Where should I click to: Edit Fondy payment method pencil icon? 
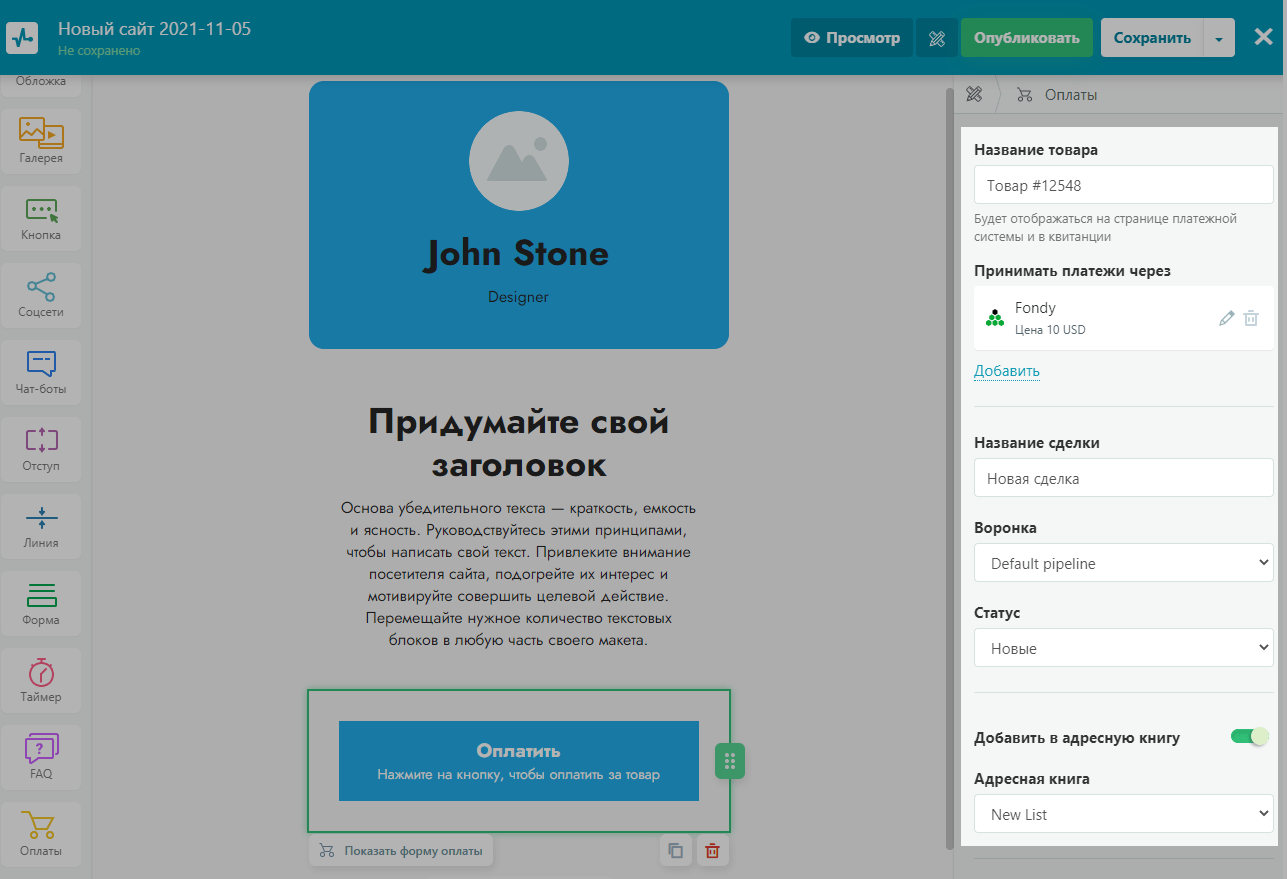(x=1227, y=318)
